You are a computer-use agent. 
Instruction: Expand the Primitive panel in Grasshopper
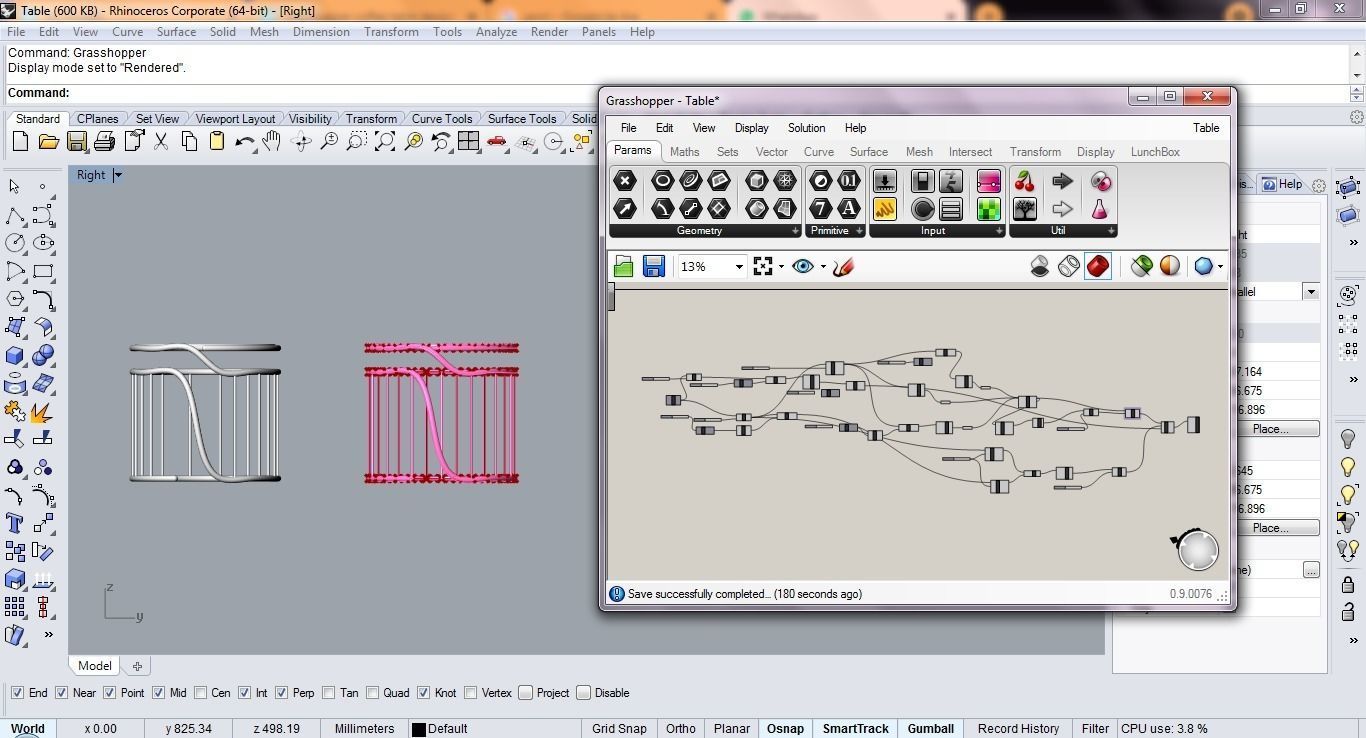point(859,231)
